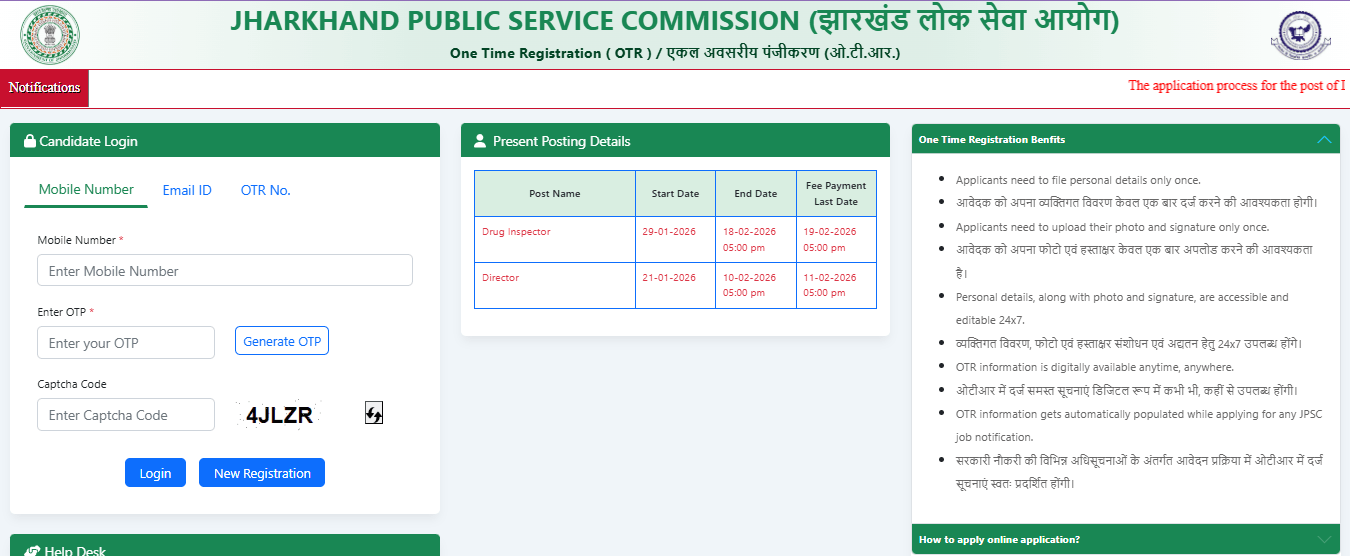This screenshot has height=556, width=1350.
Task: Click the Fee Payment Last Date header
Action: pyautogui.click(x=836, y=194)
